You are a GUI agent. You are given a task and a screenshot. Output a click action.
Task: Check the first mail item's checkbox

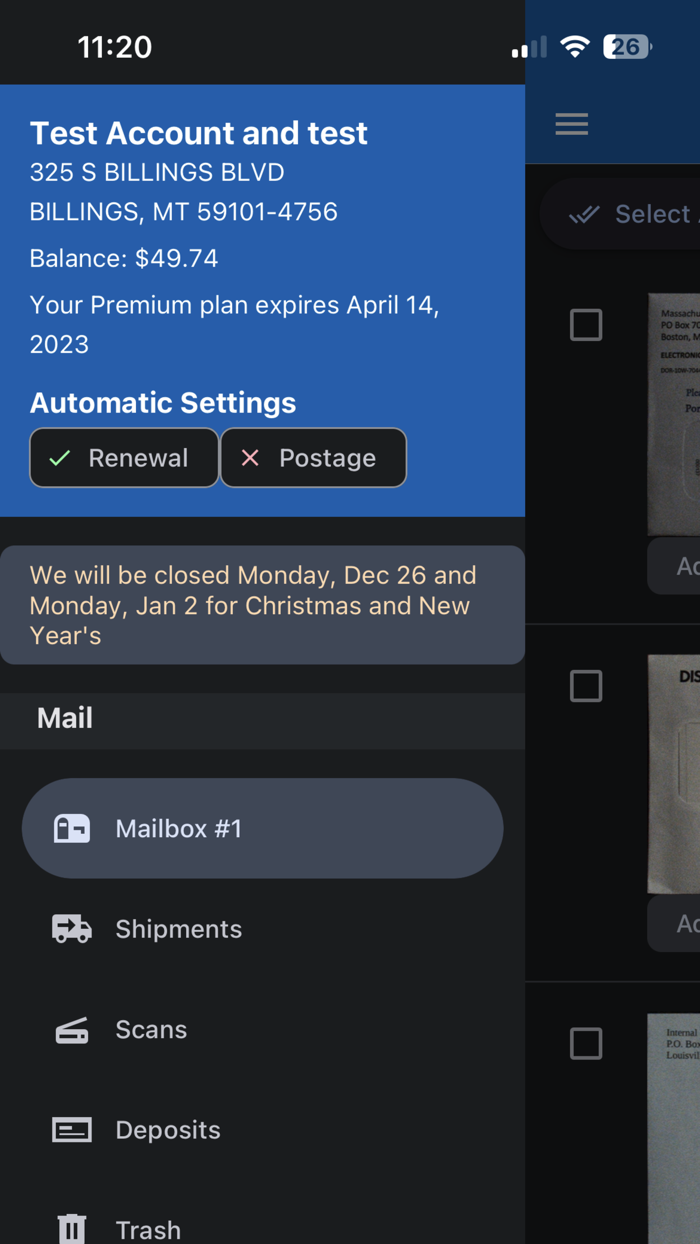coord(586,325)
